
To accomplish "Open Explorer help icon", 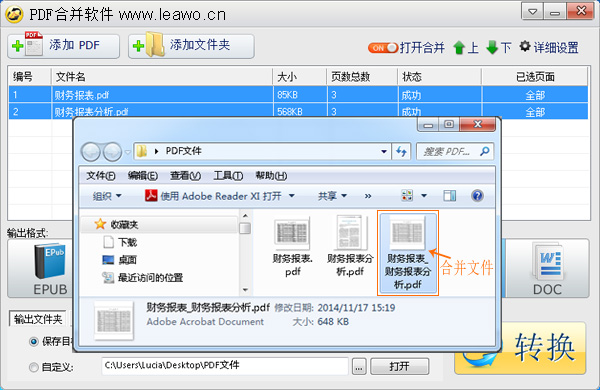I will point(477,196).
